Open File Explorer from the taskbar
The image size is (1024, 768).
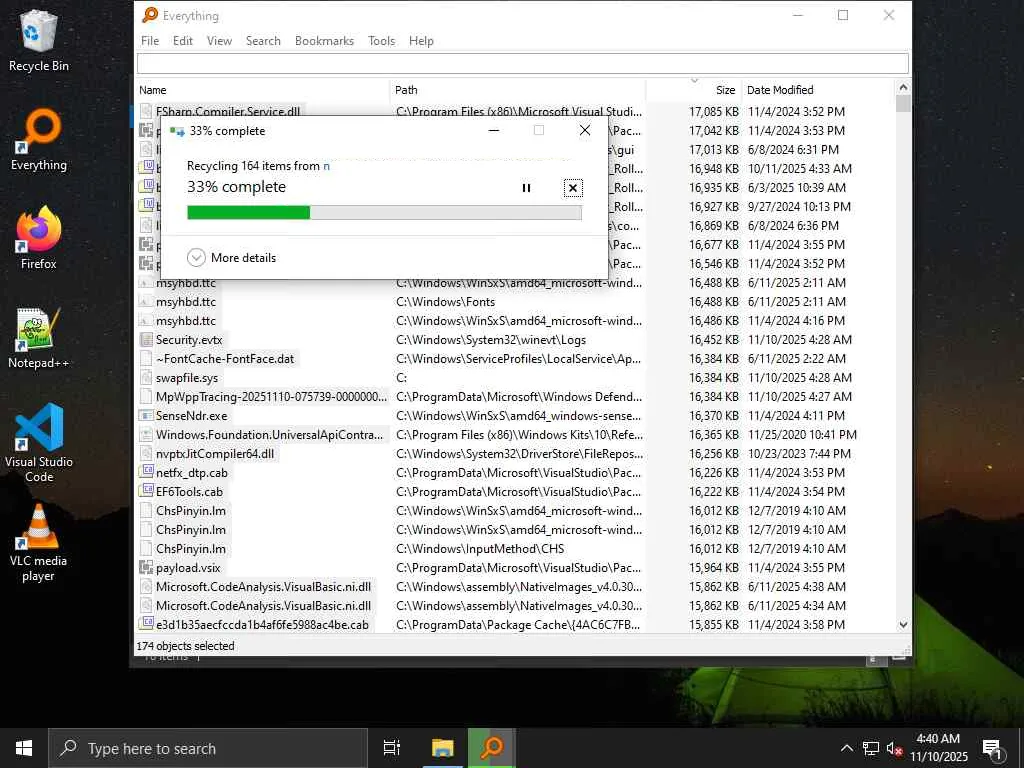point(443,748)
